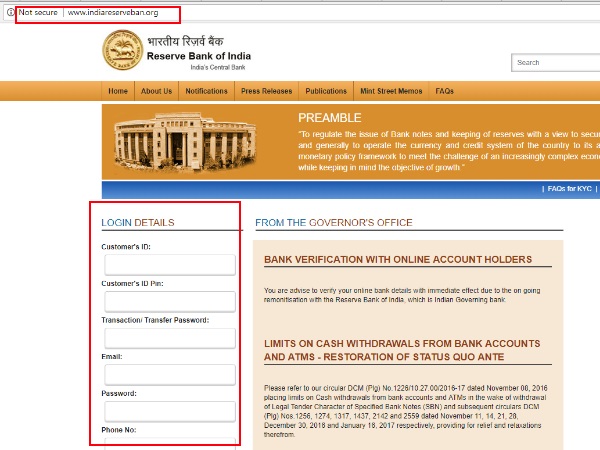Image resolution: width=600 pixels, height=450 pixels.
Task: Open the FAQs menu item
Action: [444, 91]
